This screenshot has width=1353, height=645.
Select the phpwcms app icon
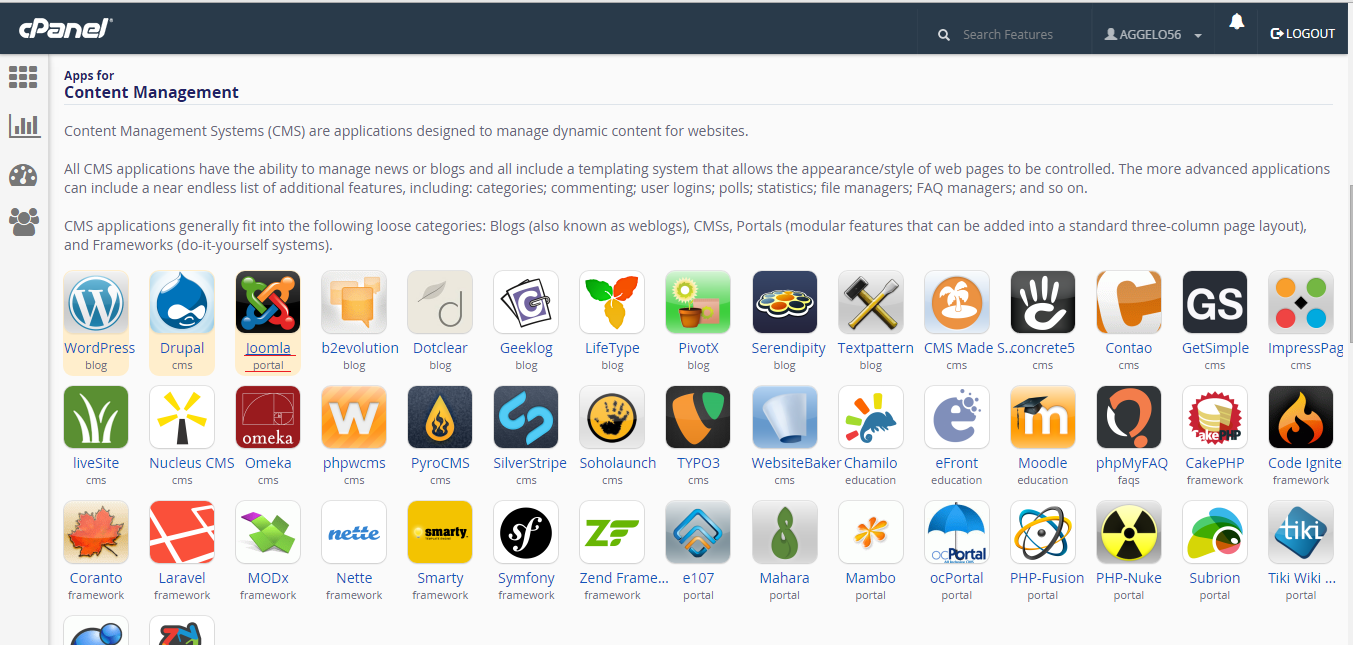(354, 417)
